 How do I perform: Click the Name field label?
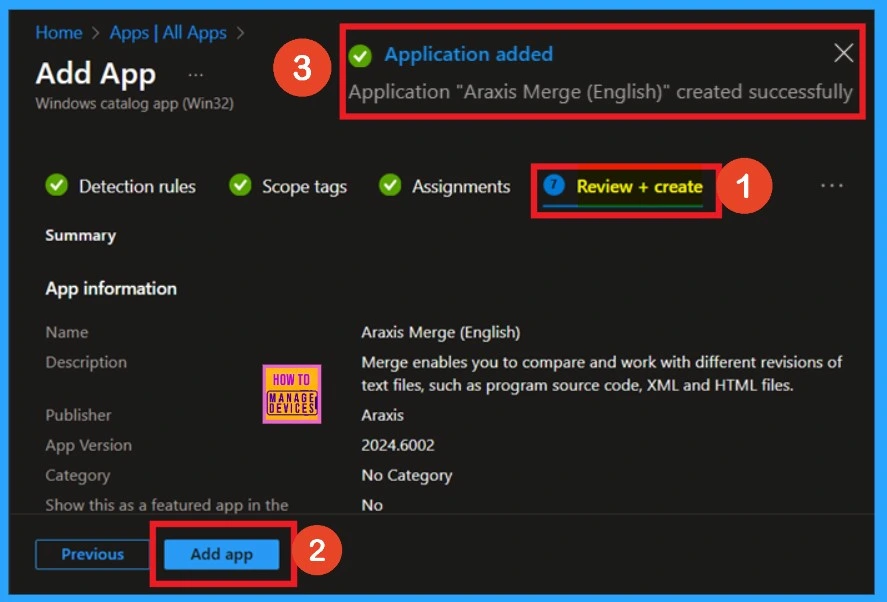(67, 332)
